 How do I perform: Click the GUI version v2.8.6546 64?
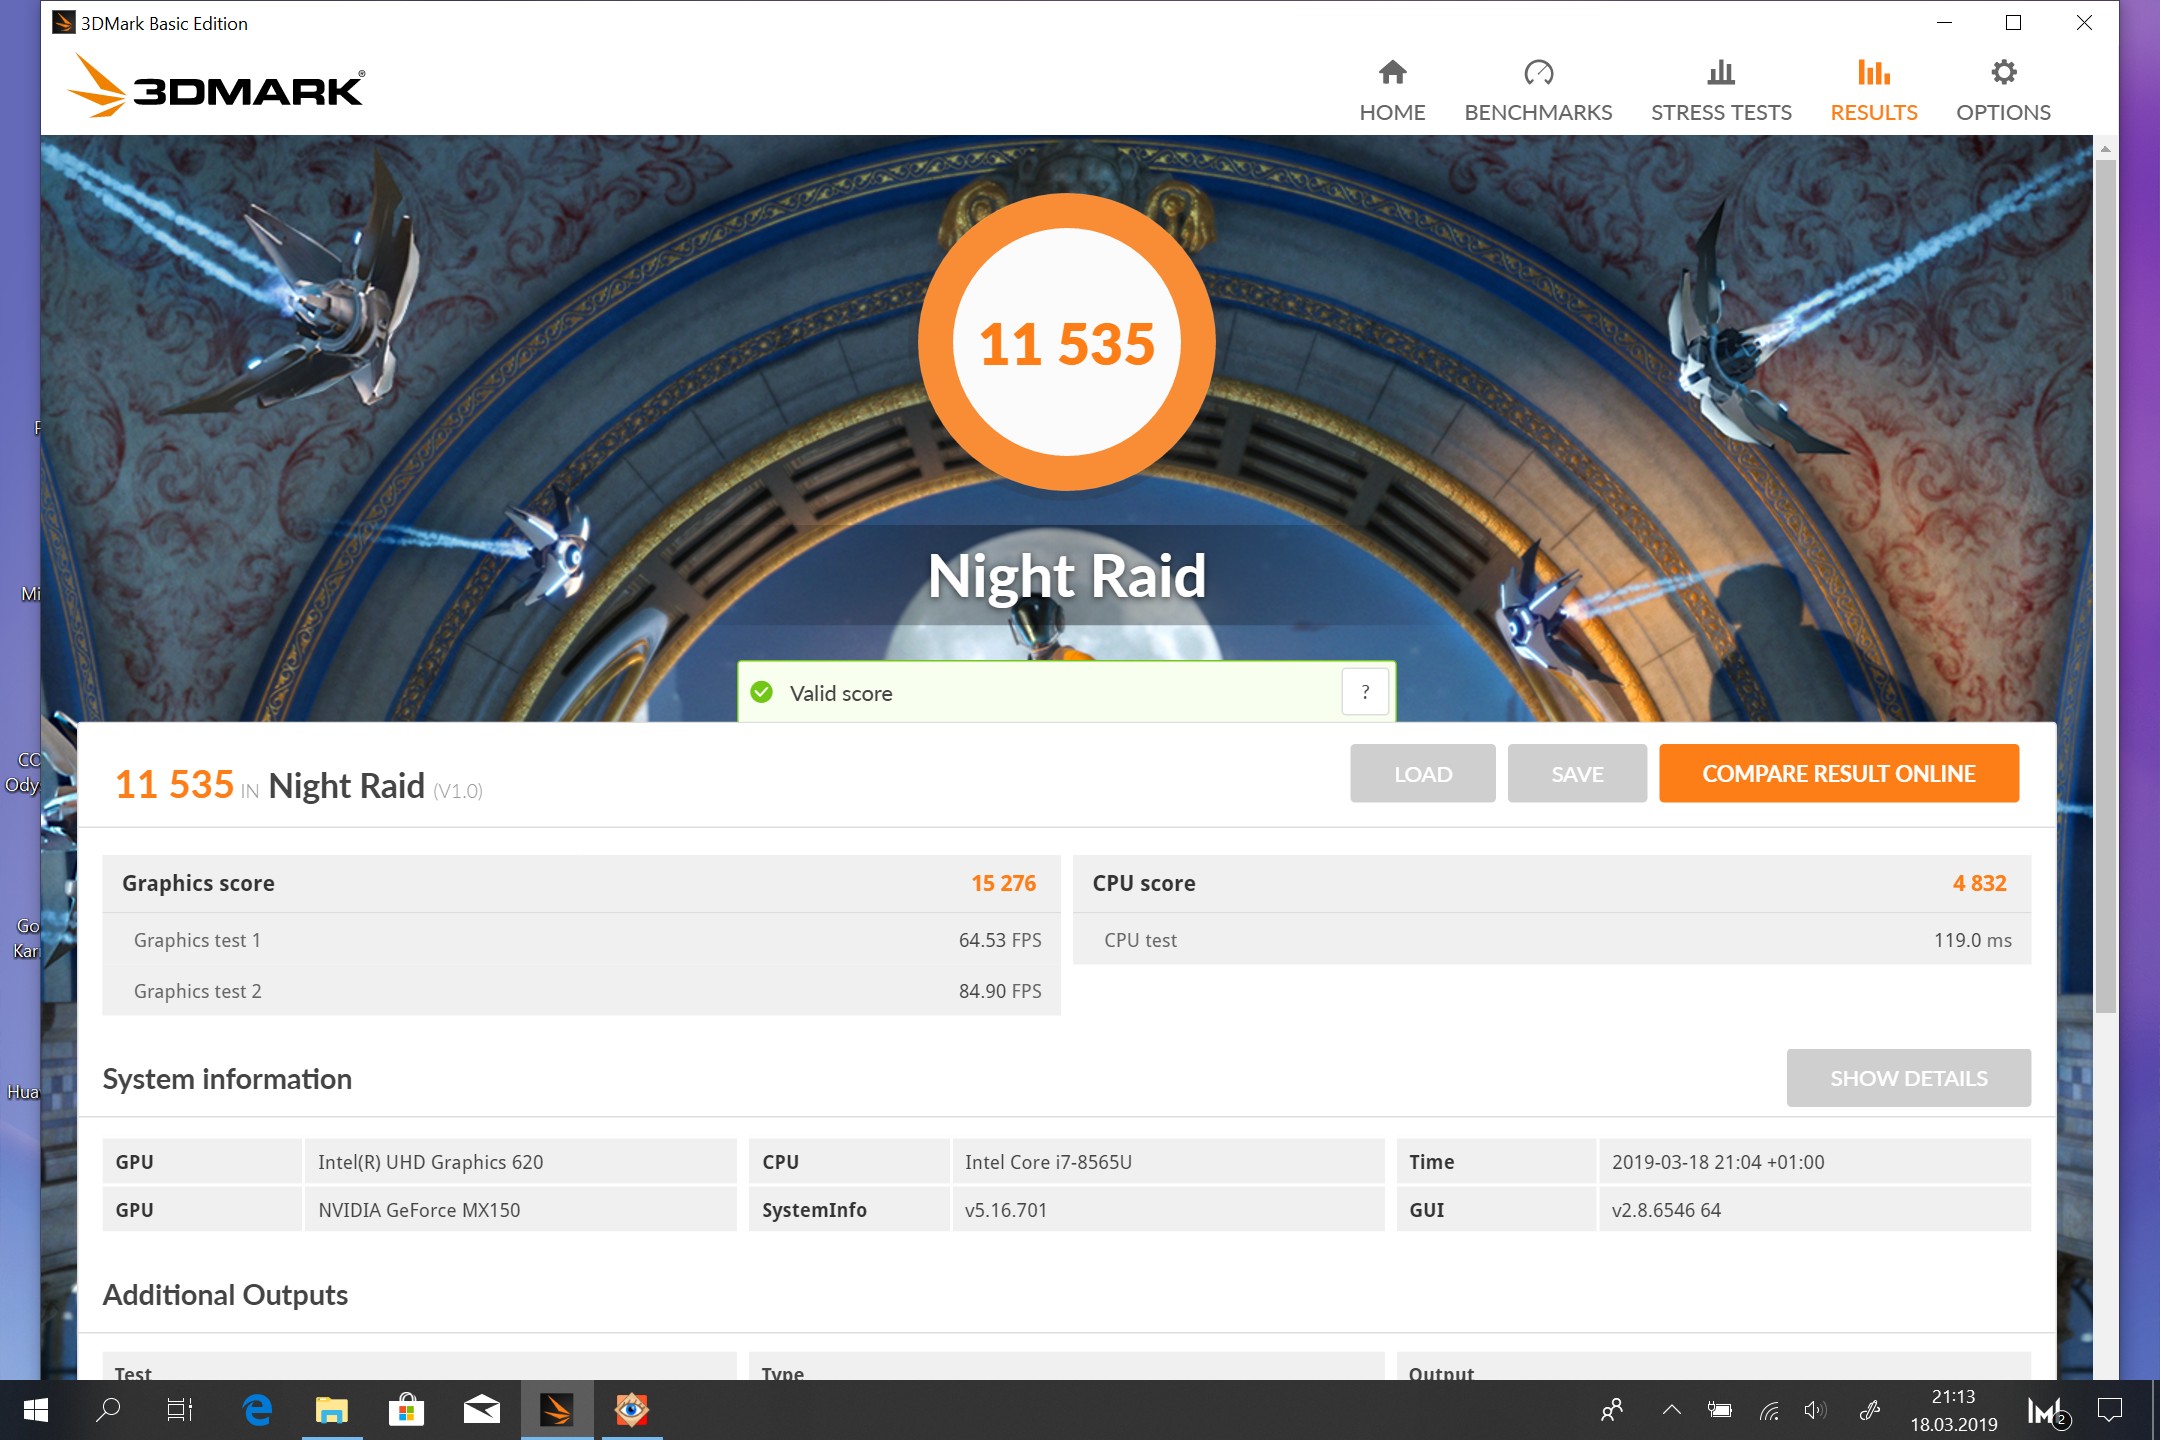(x=1814, y=1210)
